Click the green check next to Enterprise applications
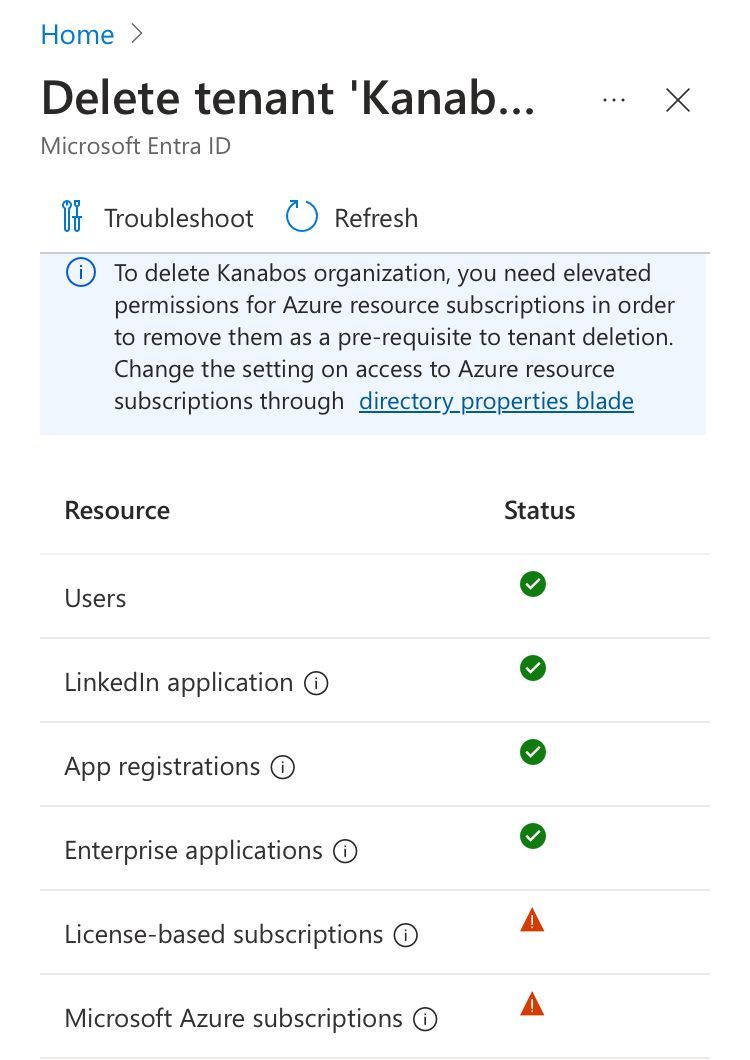The image size is (750, 1060). click(532, 836)
